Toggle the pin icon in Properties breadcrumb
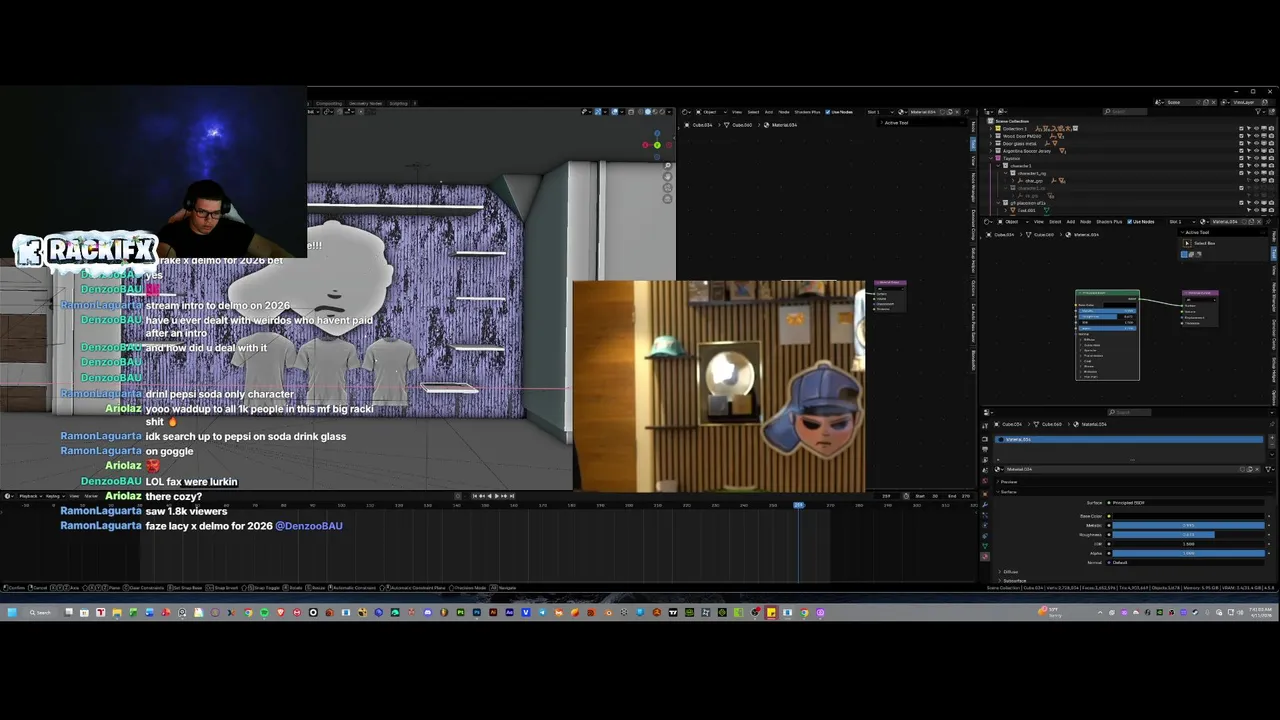Viewport: 1280px width, 720px height. coord(1272,424)
